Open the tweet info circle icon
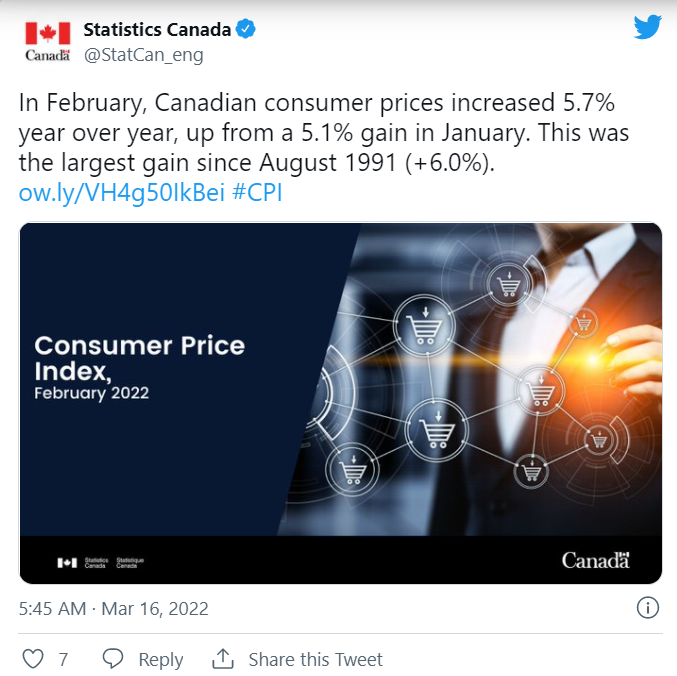677x676 pixels. [648, 608]
